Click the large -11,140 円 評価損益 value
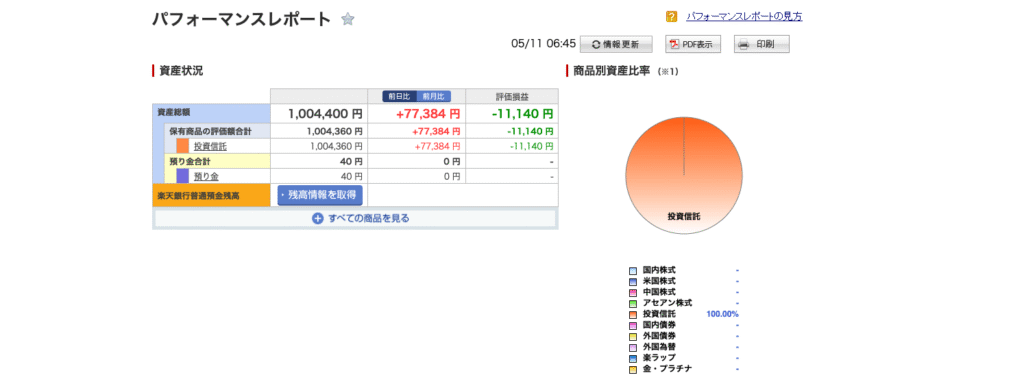The width and height of the screenshot is (1024, 384). (x=522, y=114)
